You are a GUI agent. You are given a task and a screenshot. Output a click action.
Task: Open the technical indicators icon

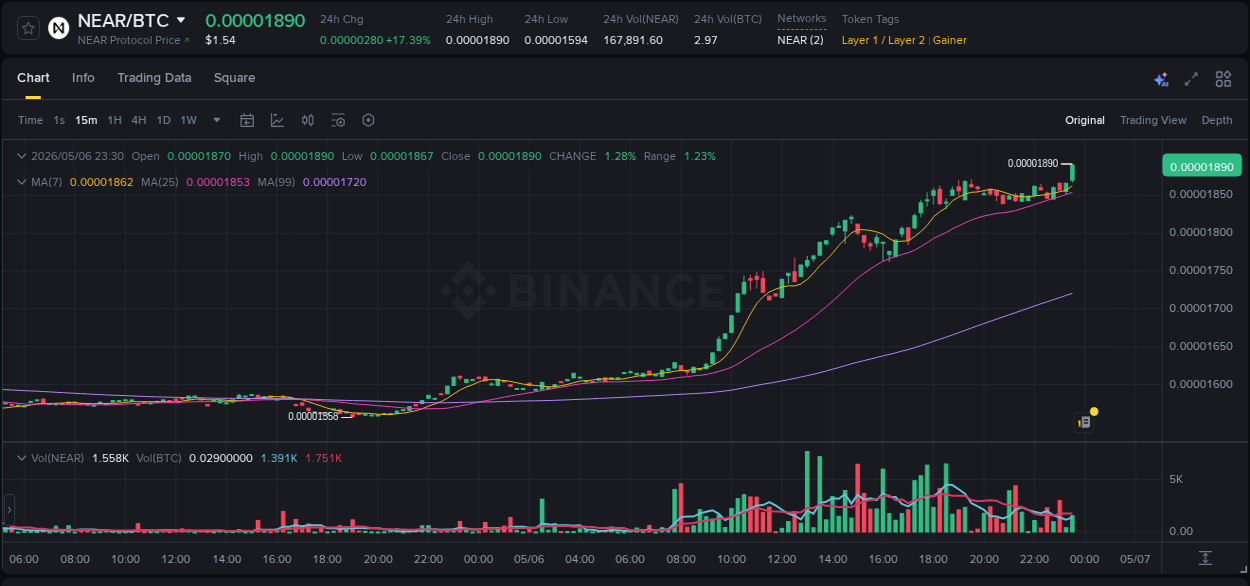[x=277, y=120]
